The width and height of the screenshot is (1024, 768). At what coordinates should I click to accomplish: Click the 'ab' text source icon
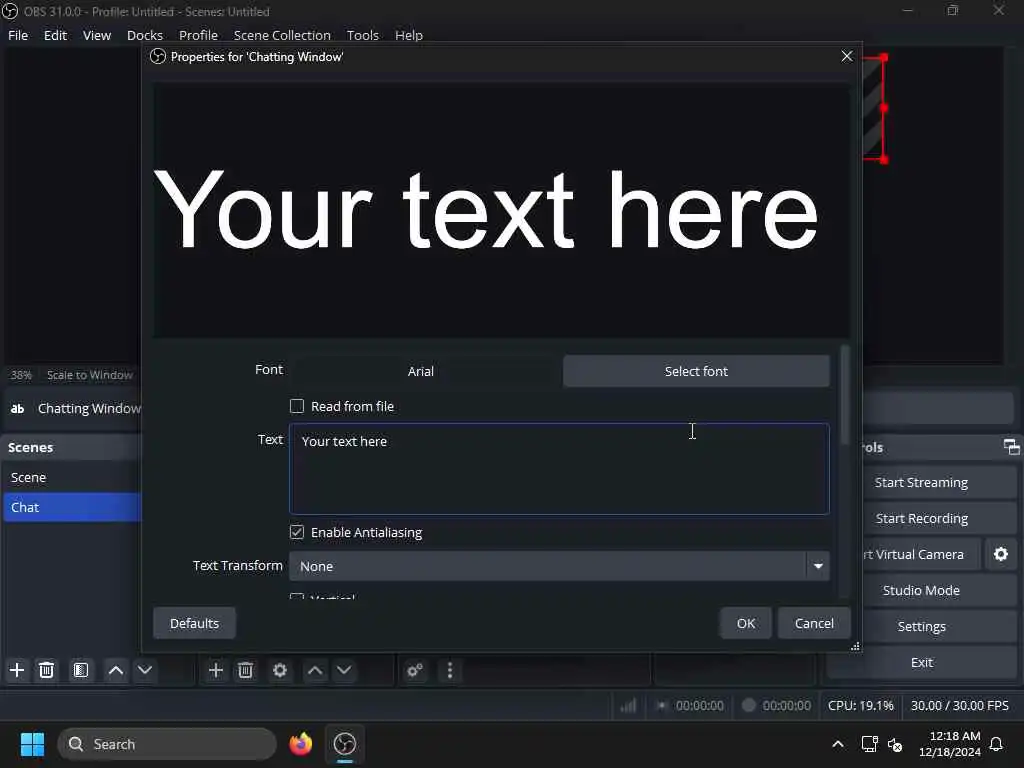coord(18,408)
